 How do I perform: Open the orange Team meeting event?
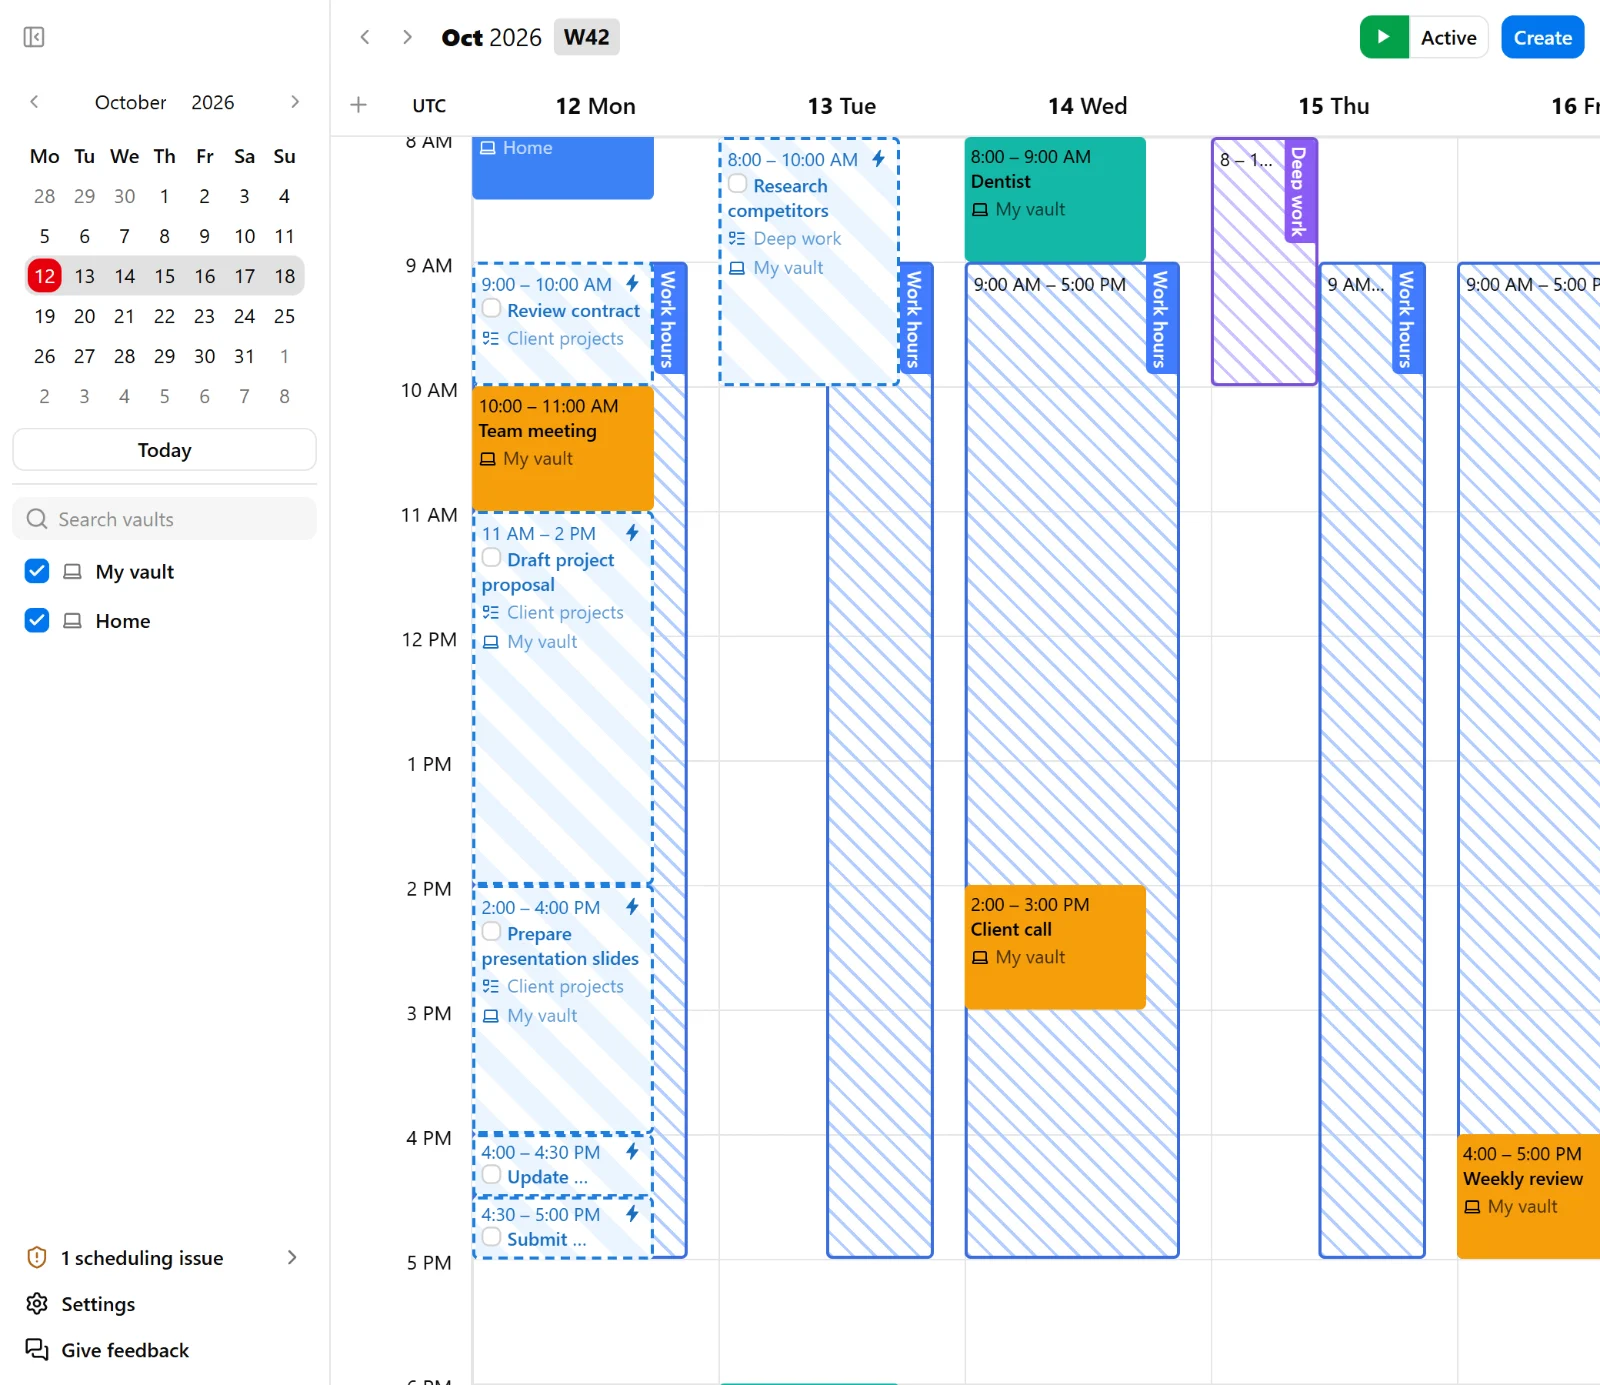click(563, 449)
